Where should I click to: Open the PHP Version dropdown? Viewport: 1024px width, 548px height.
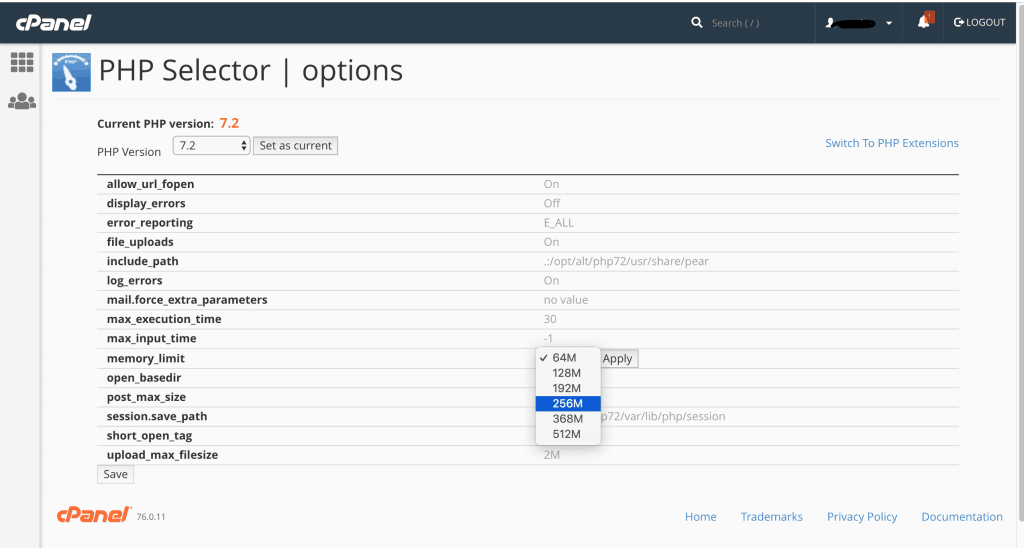(211, 146)
